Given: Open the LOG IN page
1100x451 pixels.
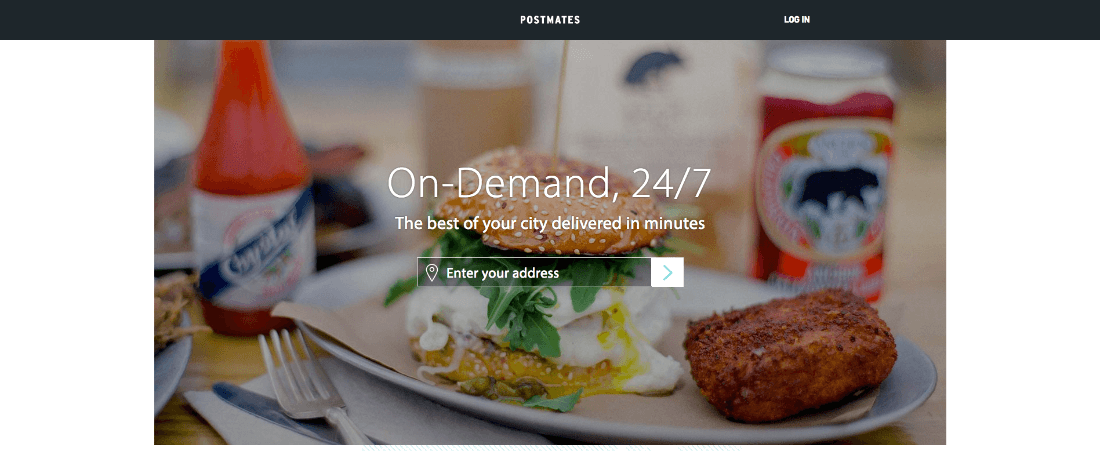Looking at the screenshot, I should [797, 20].
